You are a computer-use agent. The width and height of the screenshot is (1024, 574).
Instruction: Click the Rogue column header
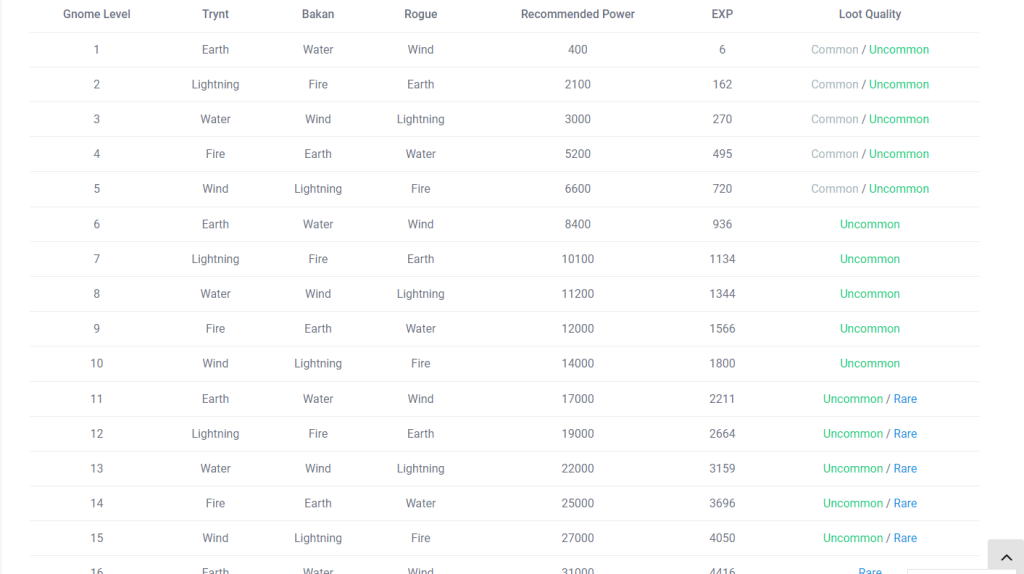click(x=420, y=14)
